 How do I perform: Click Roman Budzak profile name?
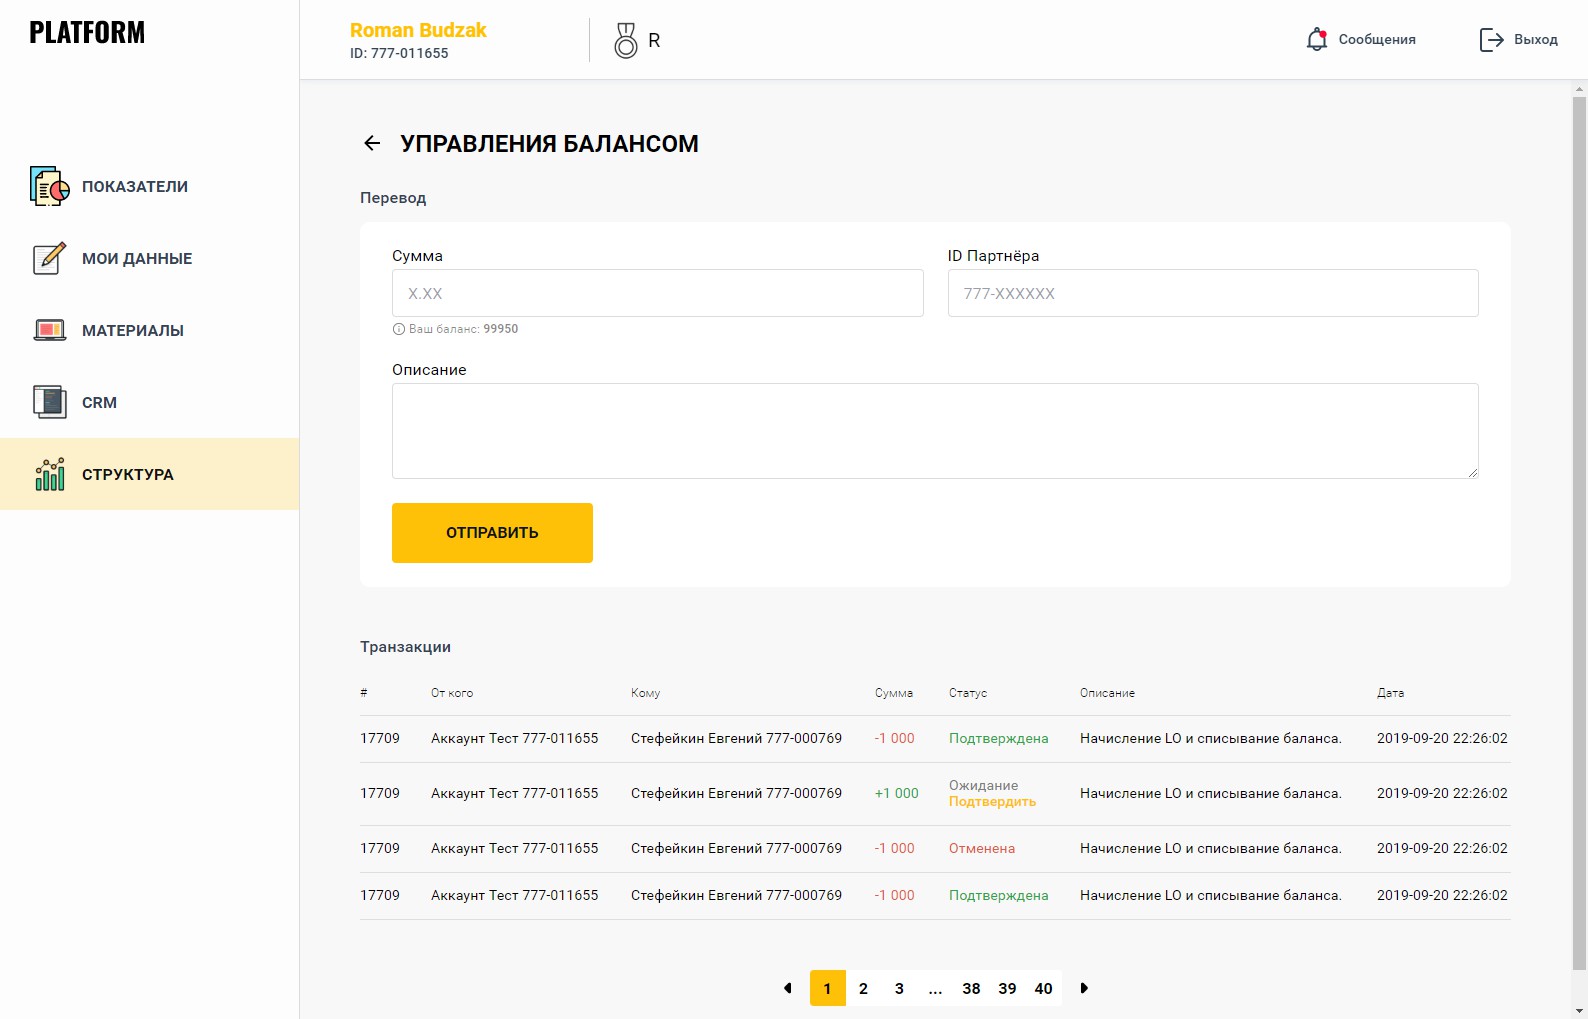[x=418, y=30]
